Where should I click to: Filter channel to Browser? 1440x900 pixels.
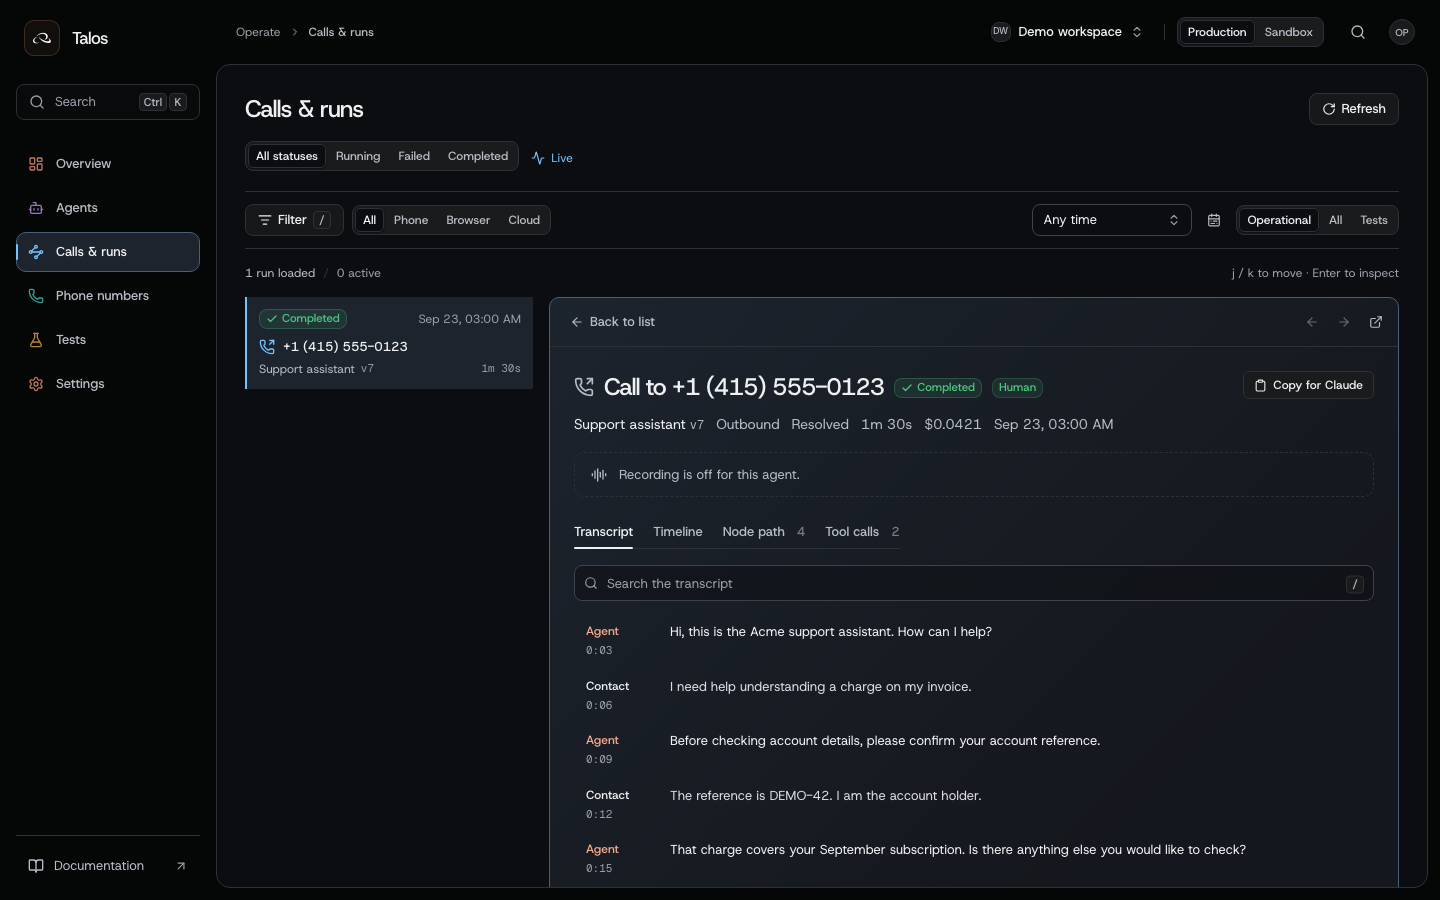pyautogui.click(x=468, y=220)
